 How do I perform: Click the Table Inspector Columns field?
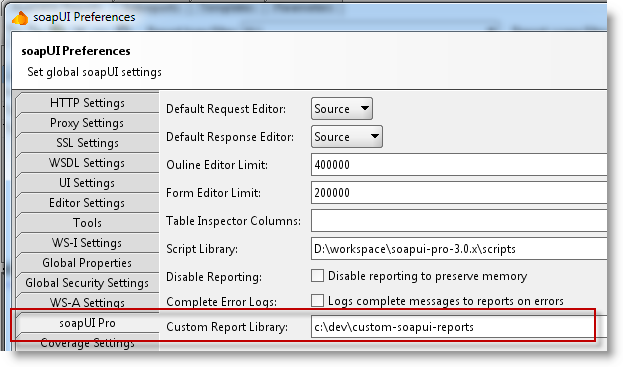point(459,221)
